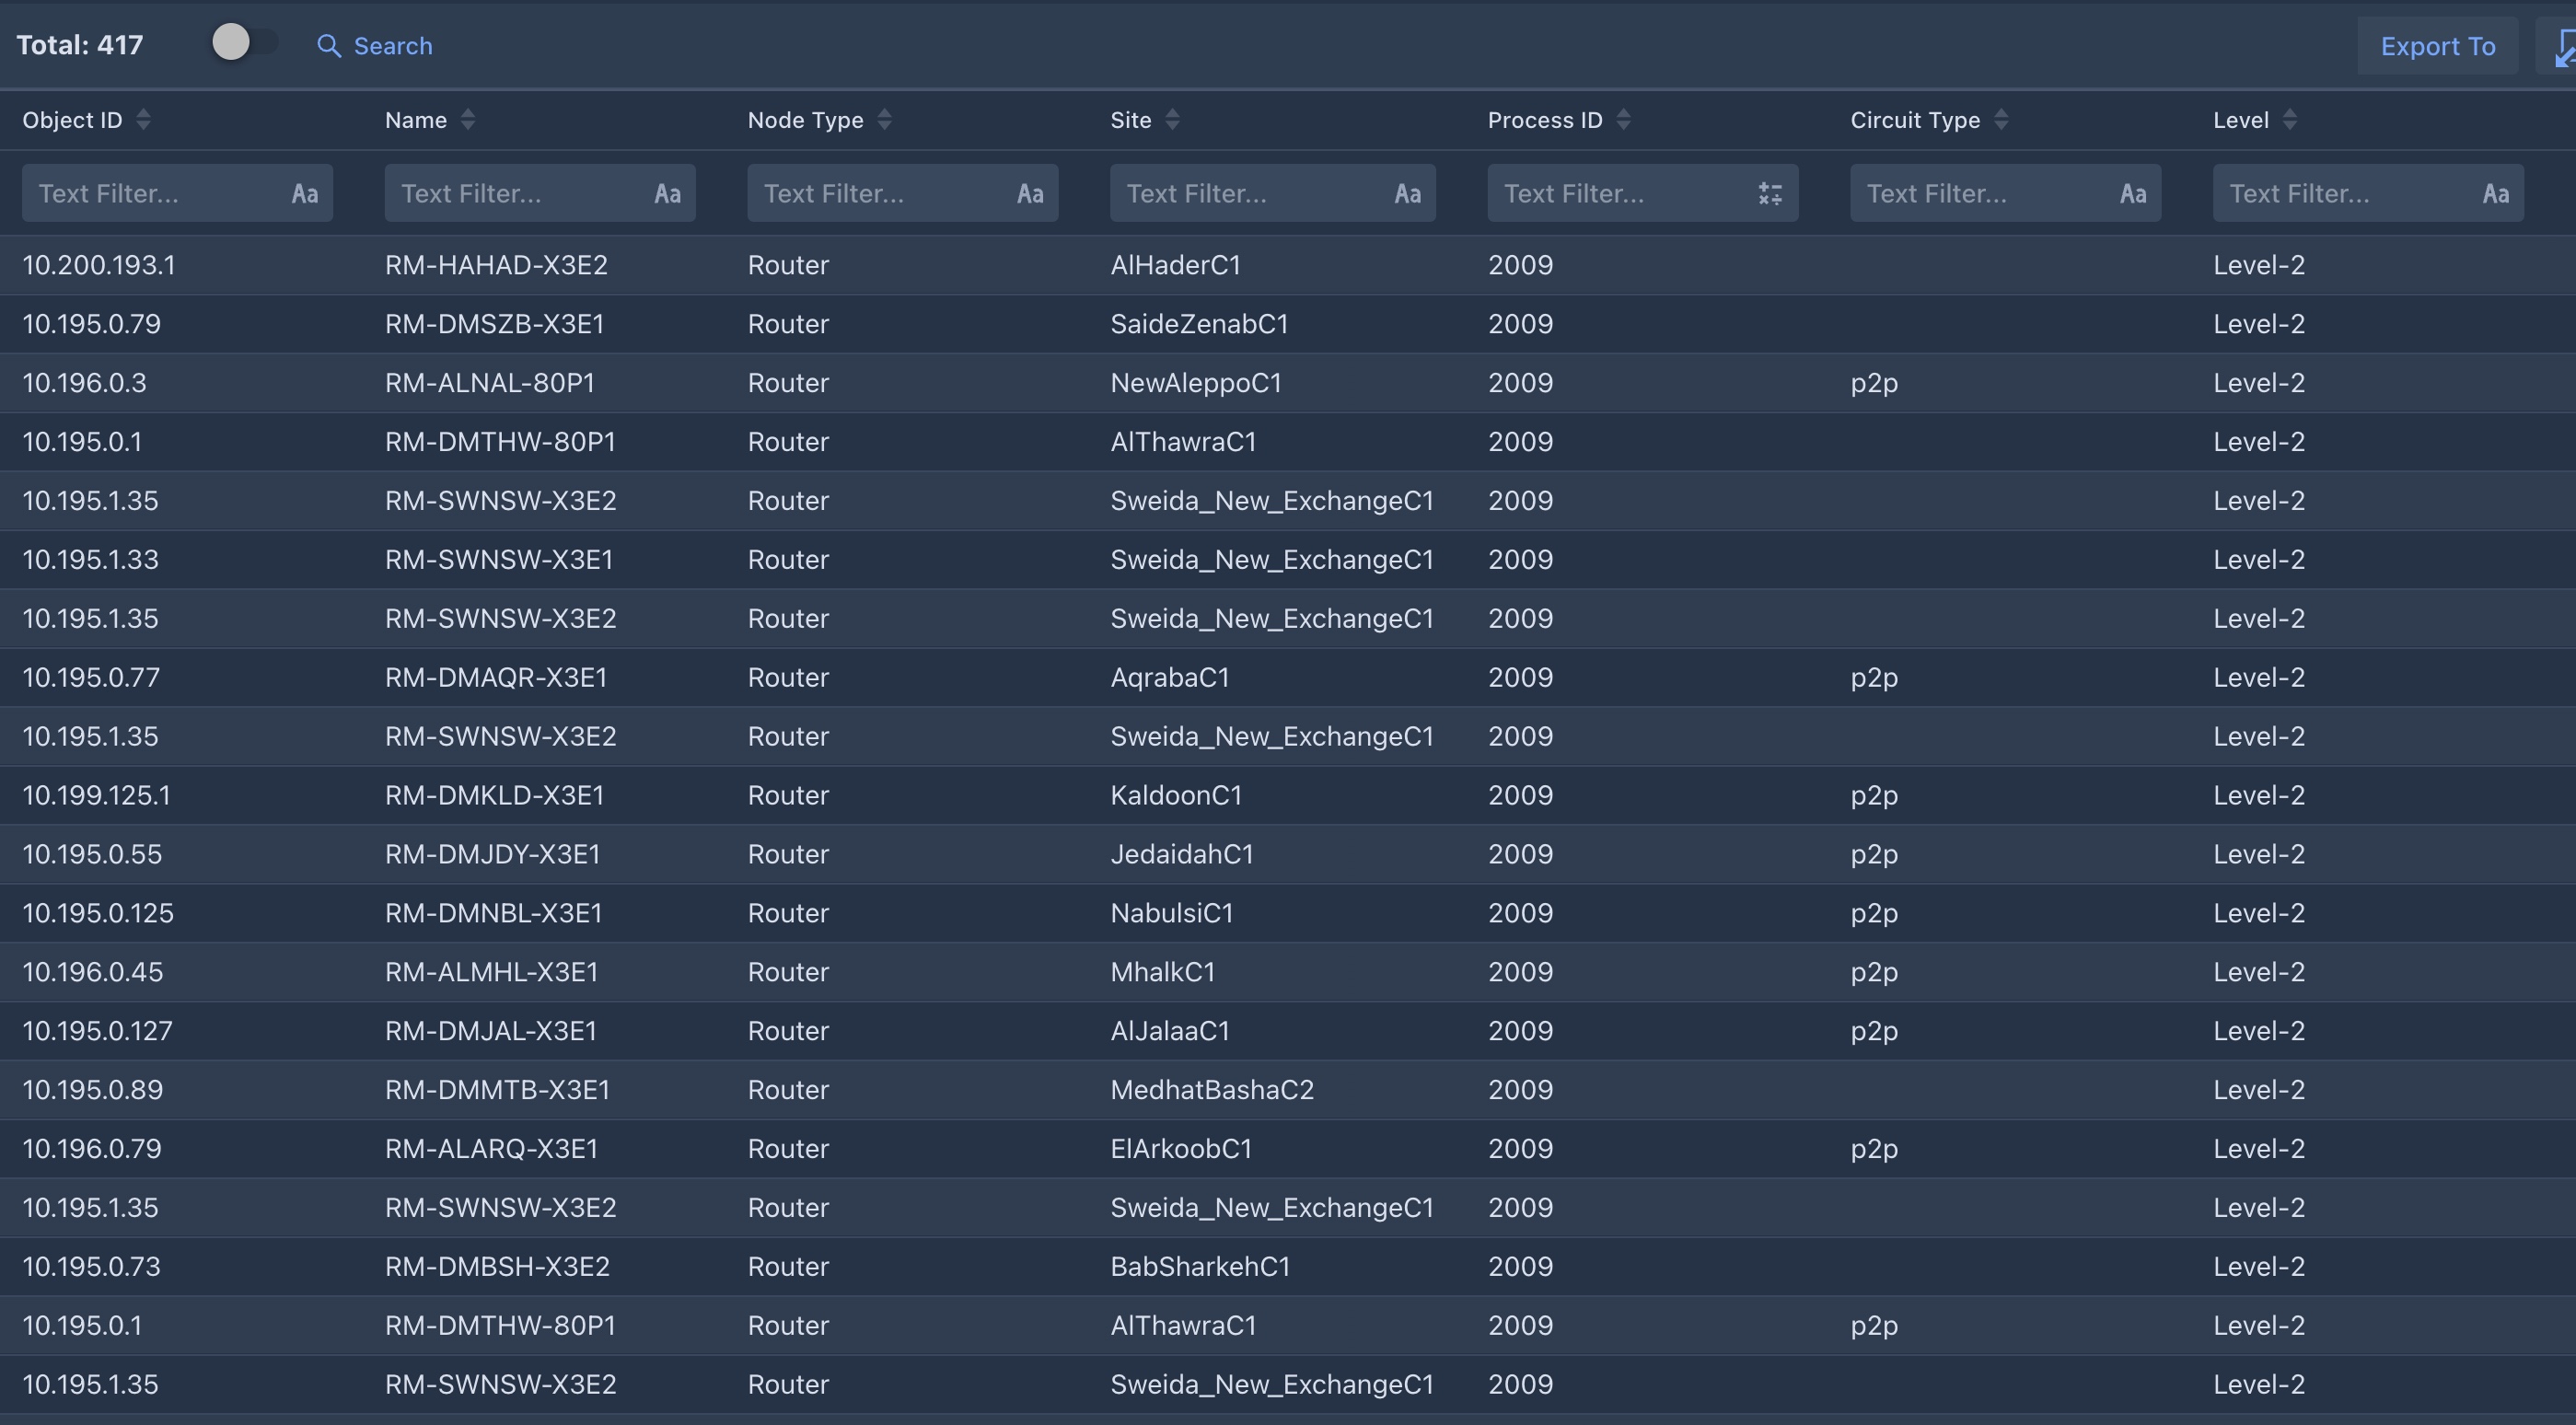Toggle case-sensitivity Aa in Object ID filter
The width and height of the screenshot is (2576, 1425).
pos(305,194)
